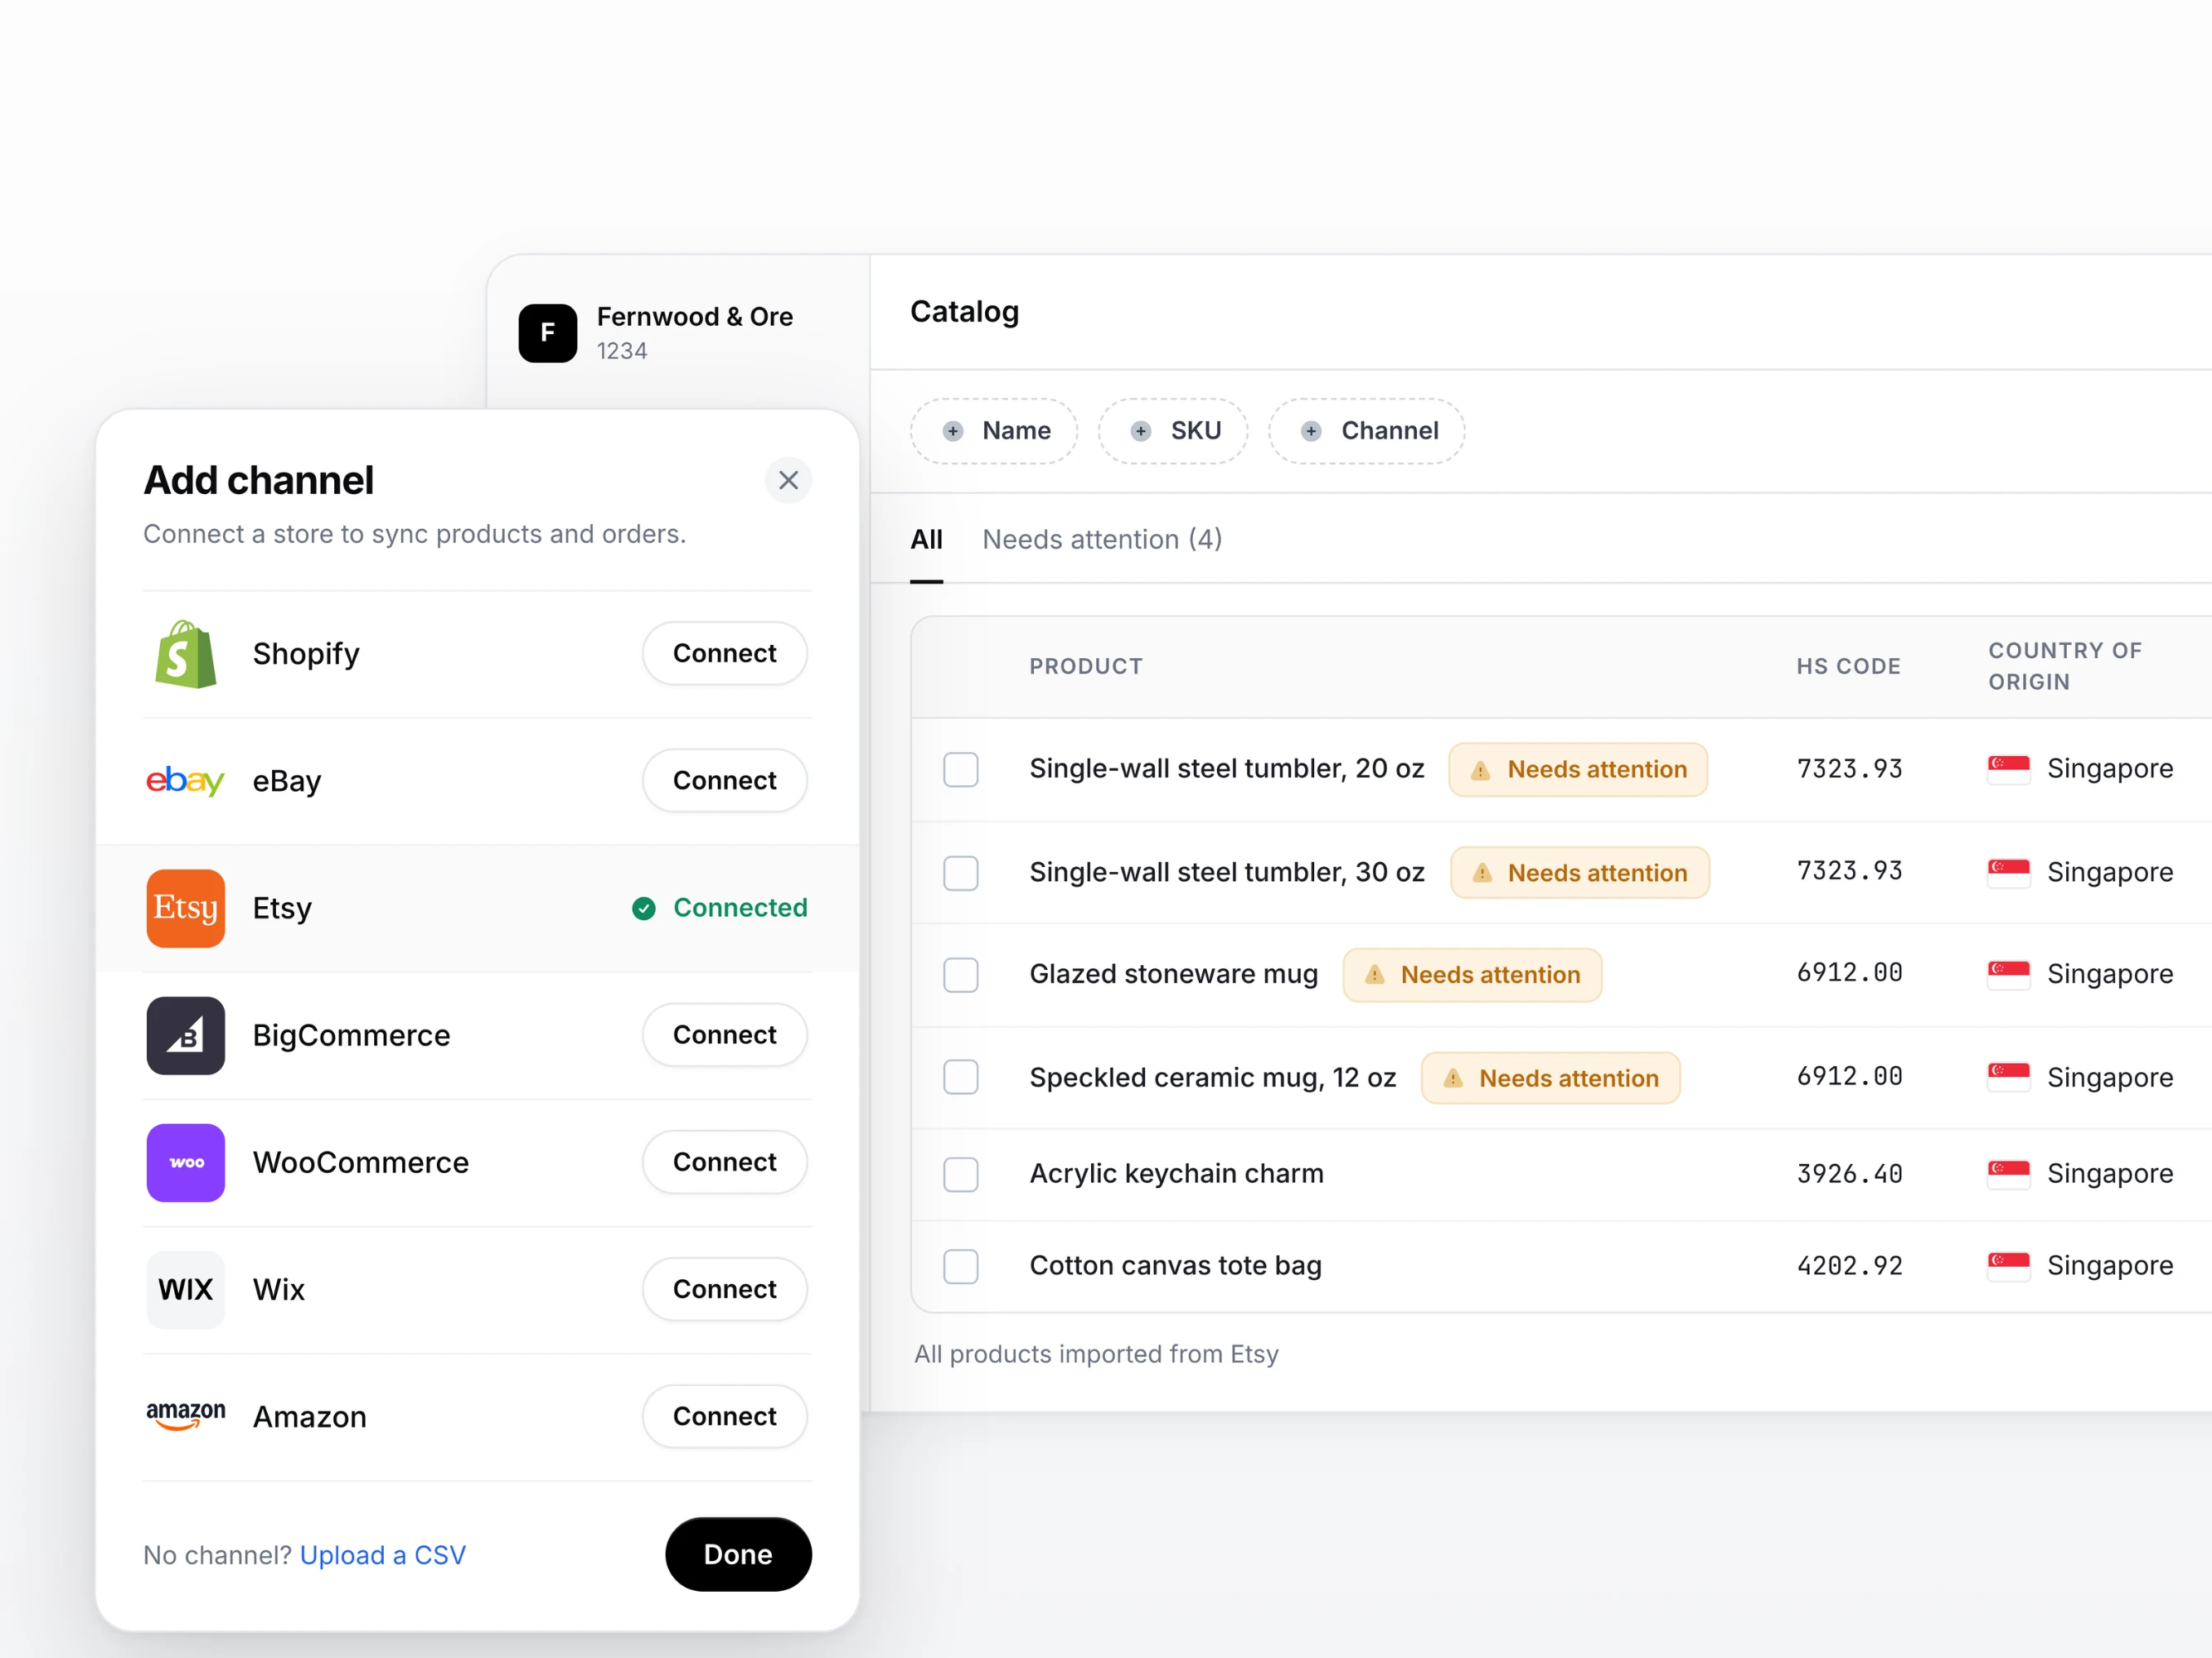Screen dimensions: 2212x1658
Task: Add a Channel filter
Action: click(1366, 431)
